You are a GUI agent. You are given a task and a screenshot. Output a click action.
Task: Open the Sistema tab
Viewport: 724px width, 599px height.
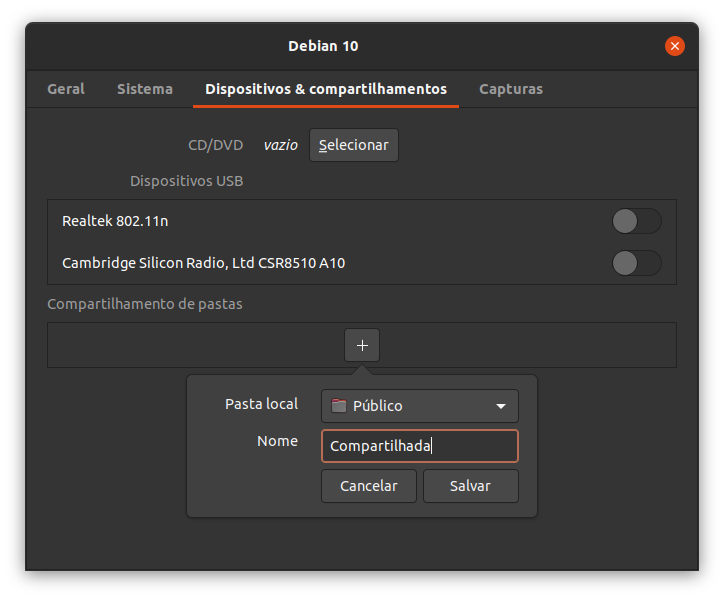coord(145,89)
